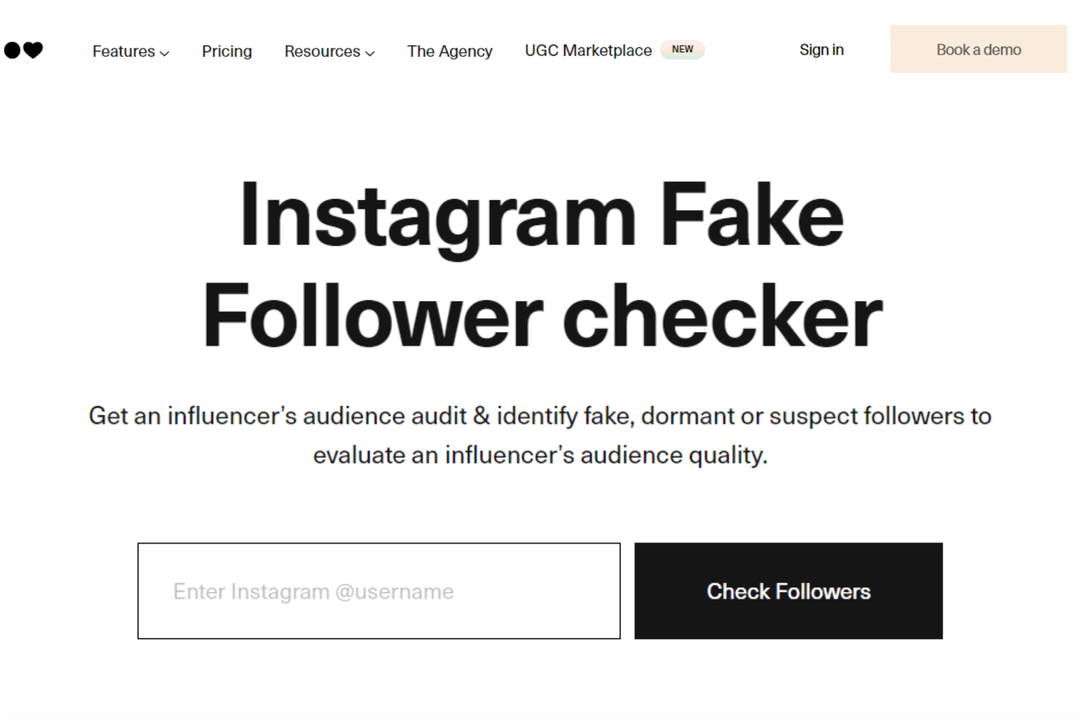This screenshot has height=720, width=1080.
Task: Click the Sign in link
Action: (821, 49)
